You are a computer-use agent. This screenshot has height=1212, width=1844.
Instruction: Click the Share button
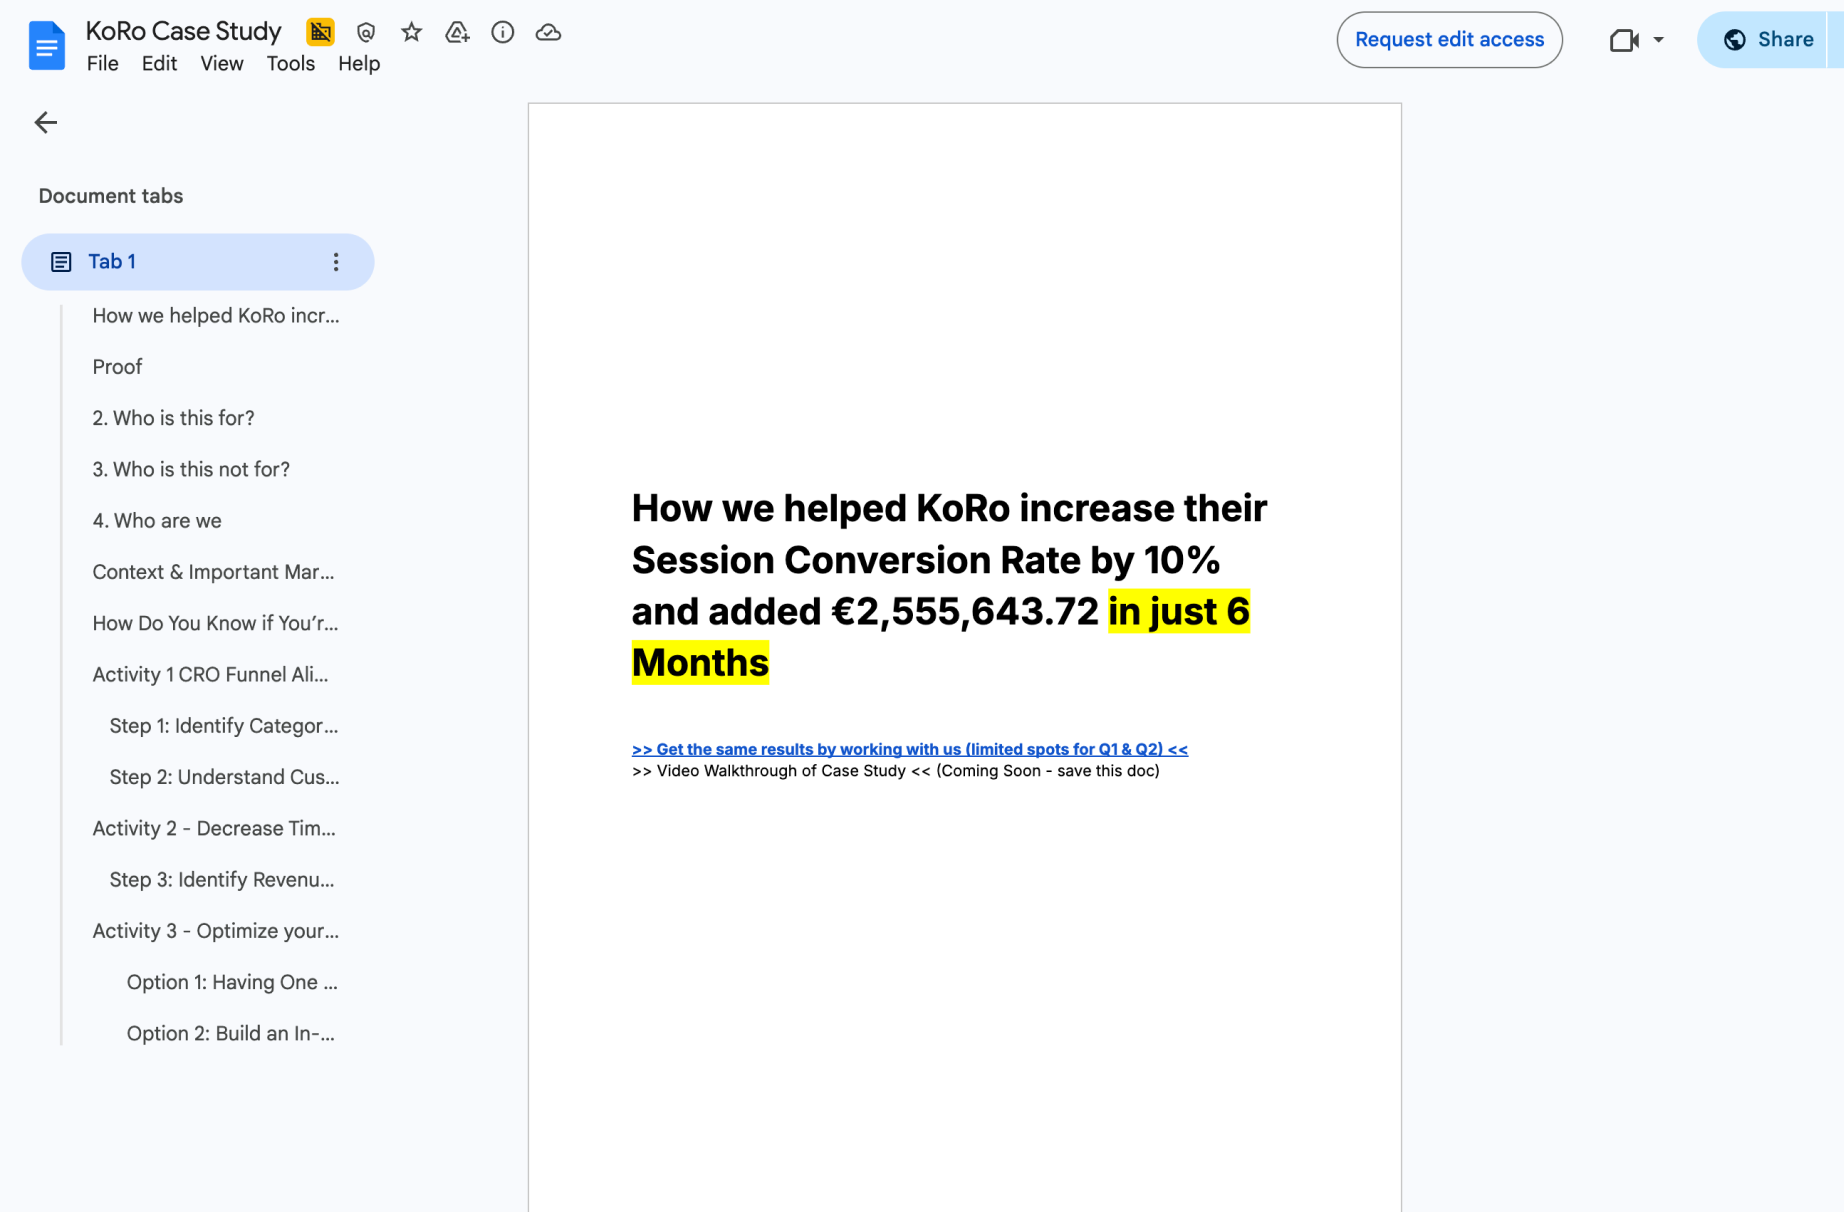pos(1767,40)
